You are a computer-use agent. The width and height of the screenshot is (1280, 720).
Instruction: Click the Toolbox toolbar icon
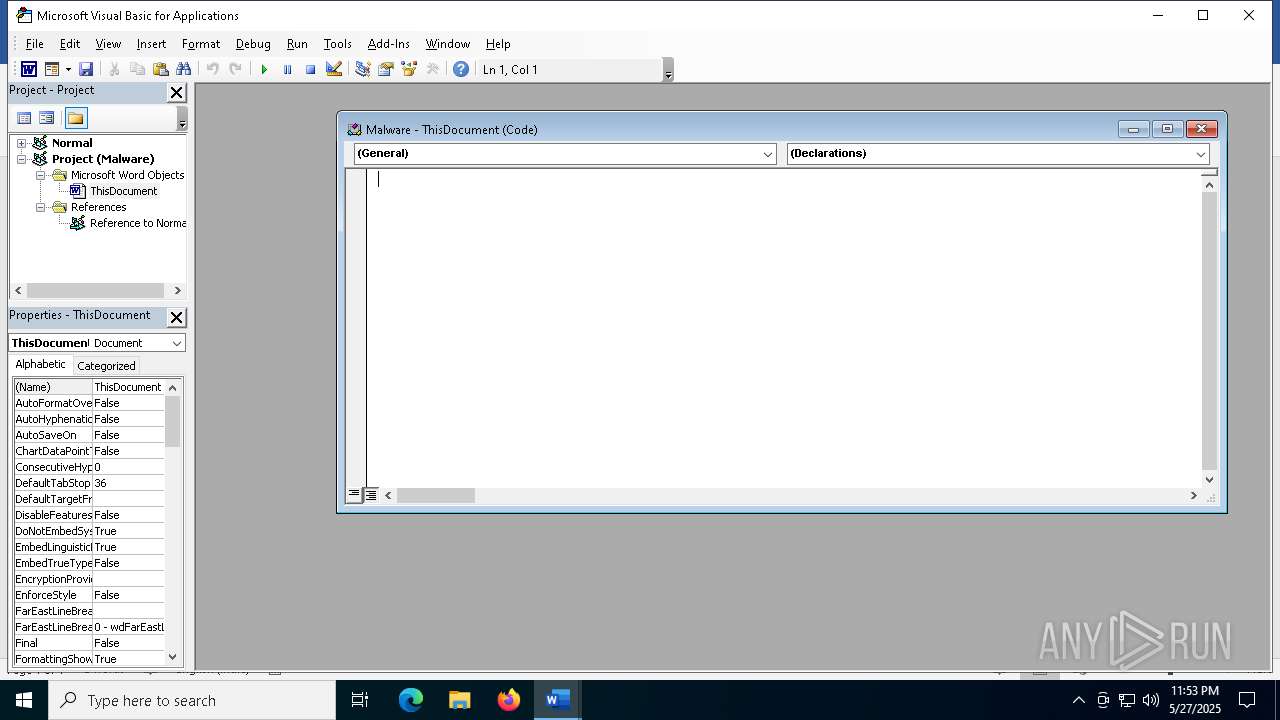(432, 69)
